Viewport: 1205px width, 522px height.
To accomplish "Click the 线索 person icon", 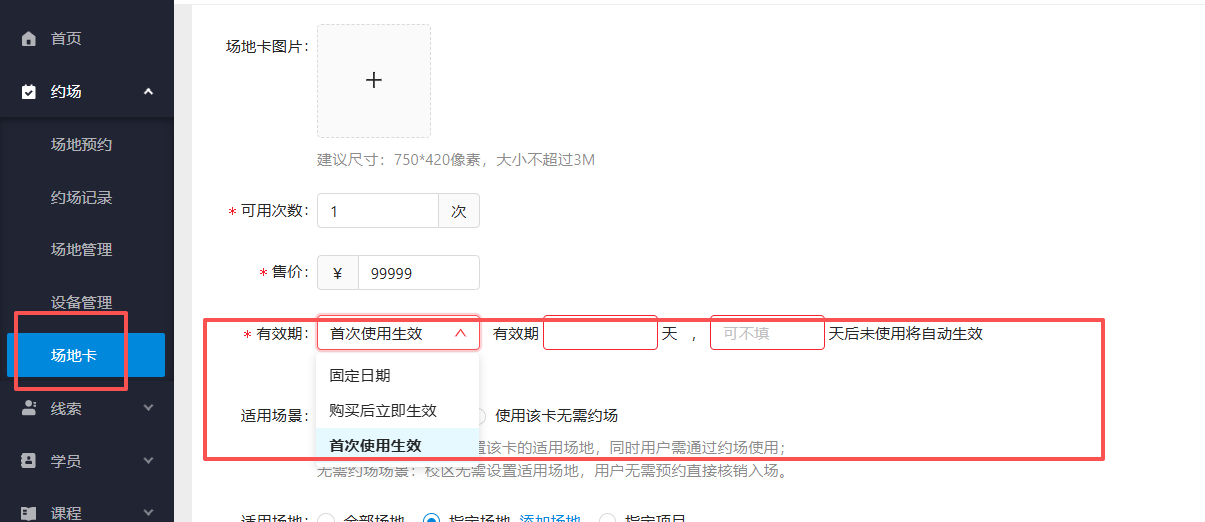I will 28,408.
